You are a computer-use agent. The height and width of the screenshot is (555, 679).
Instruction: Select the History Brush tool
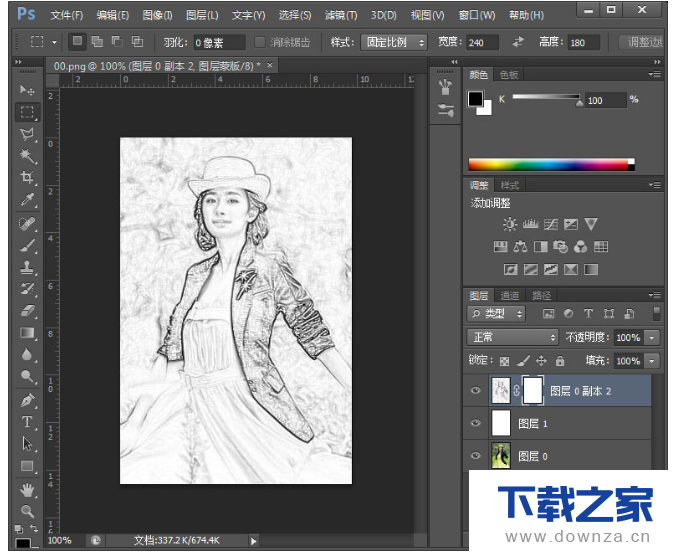point(27,289)
